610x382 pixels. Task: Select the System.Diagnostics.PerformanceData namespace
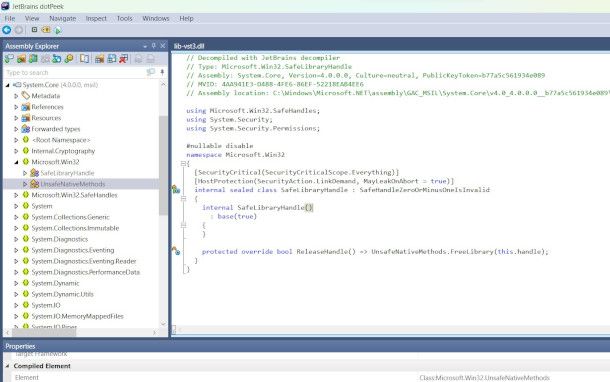point(86,272)
